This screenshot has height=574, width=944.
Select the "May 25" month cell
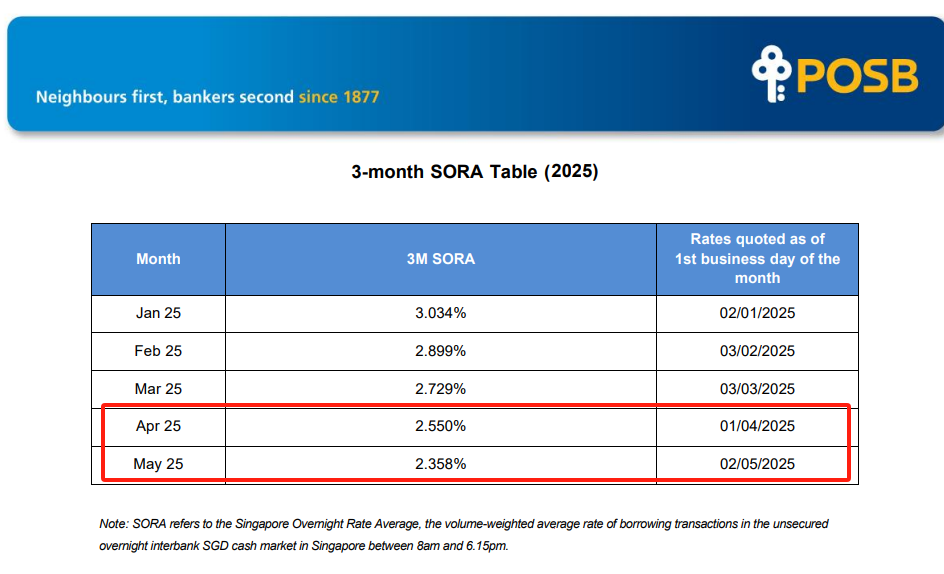click(158, 464)
